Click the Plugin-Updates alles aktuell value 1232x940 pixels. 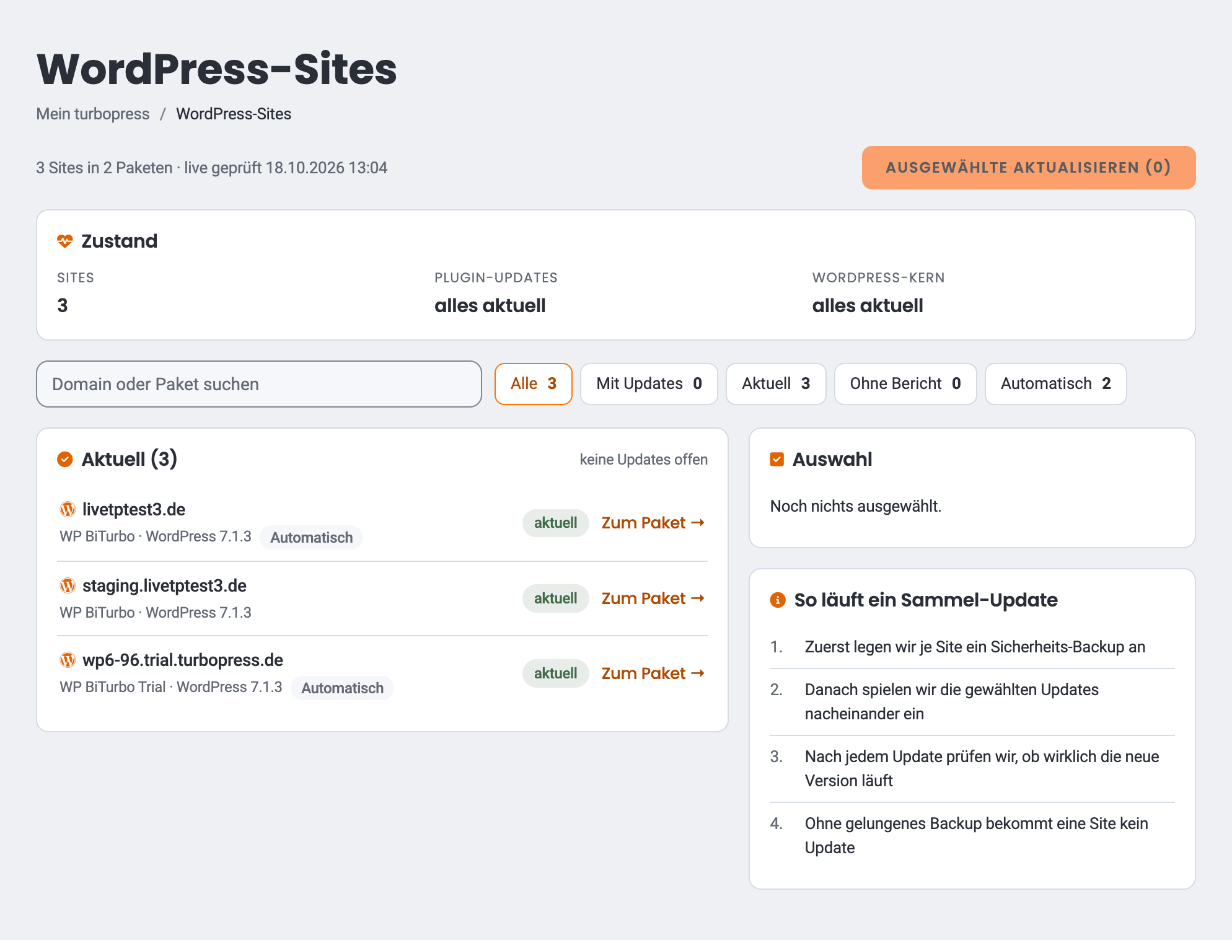point(490,306)
